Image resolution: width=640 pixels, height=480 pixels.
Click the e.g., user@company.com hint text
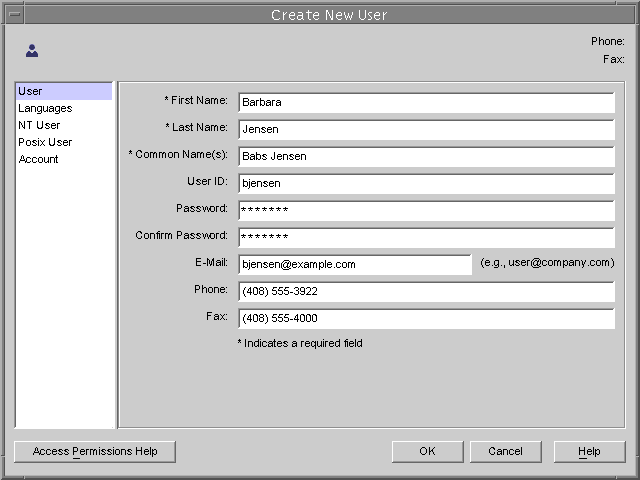547,262
